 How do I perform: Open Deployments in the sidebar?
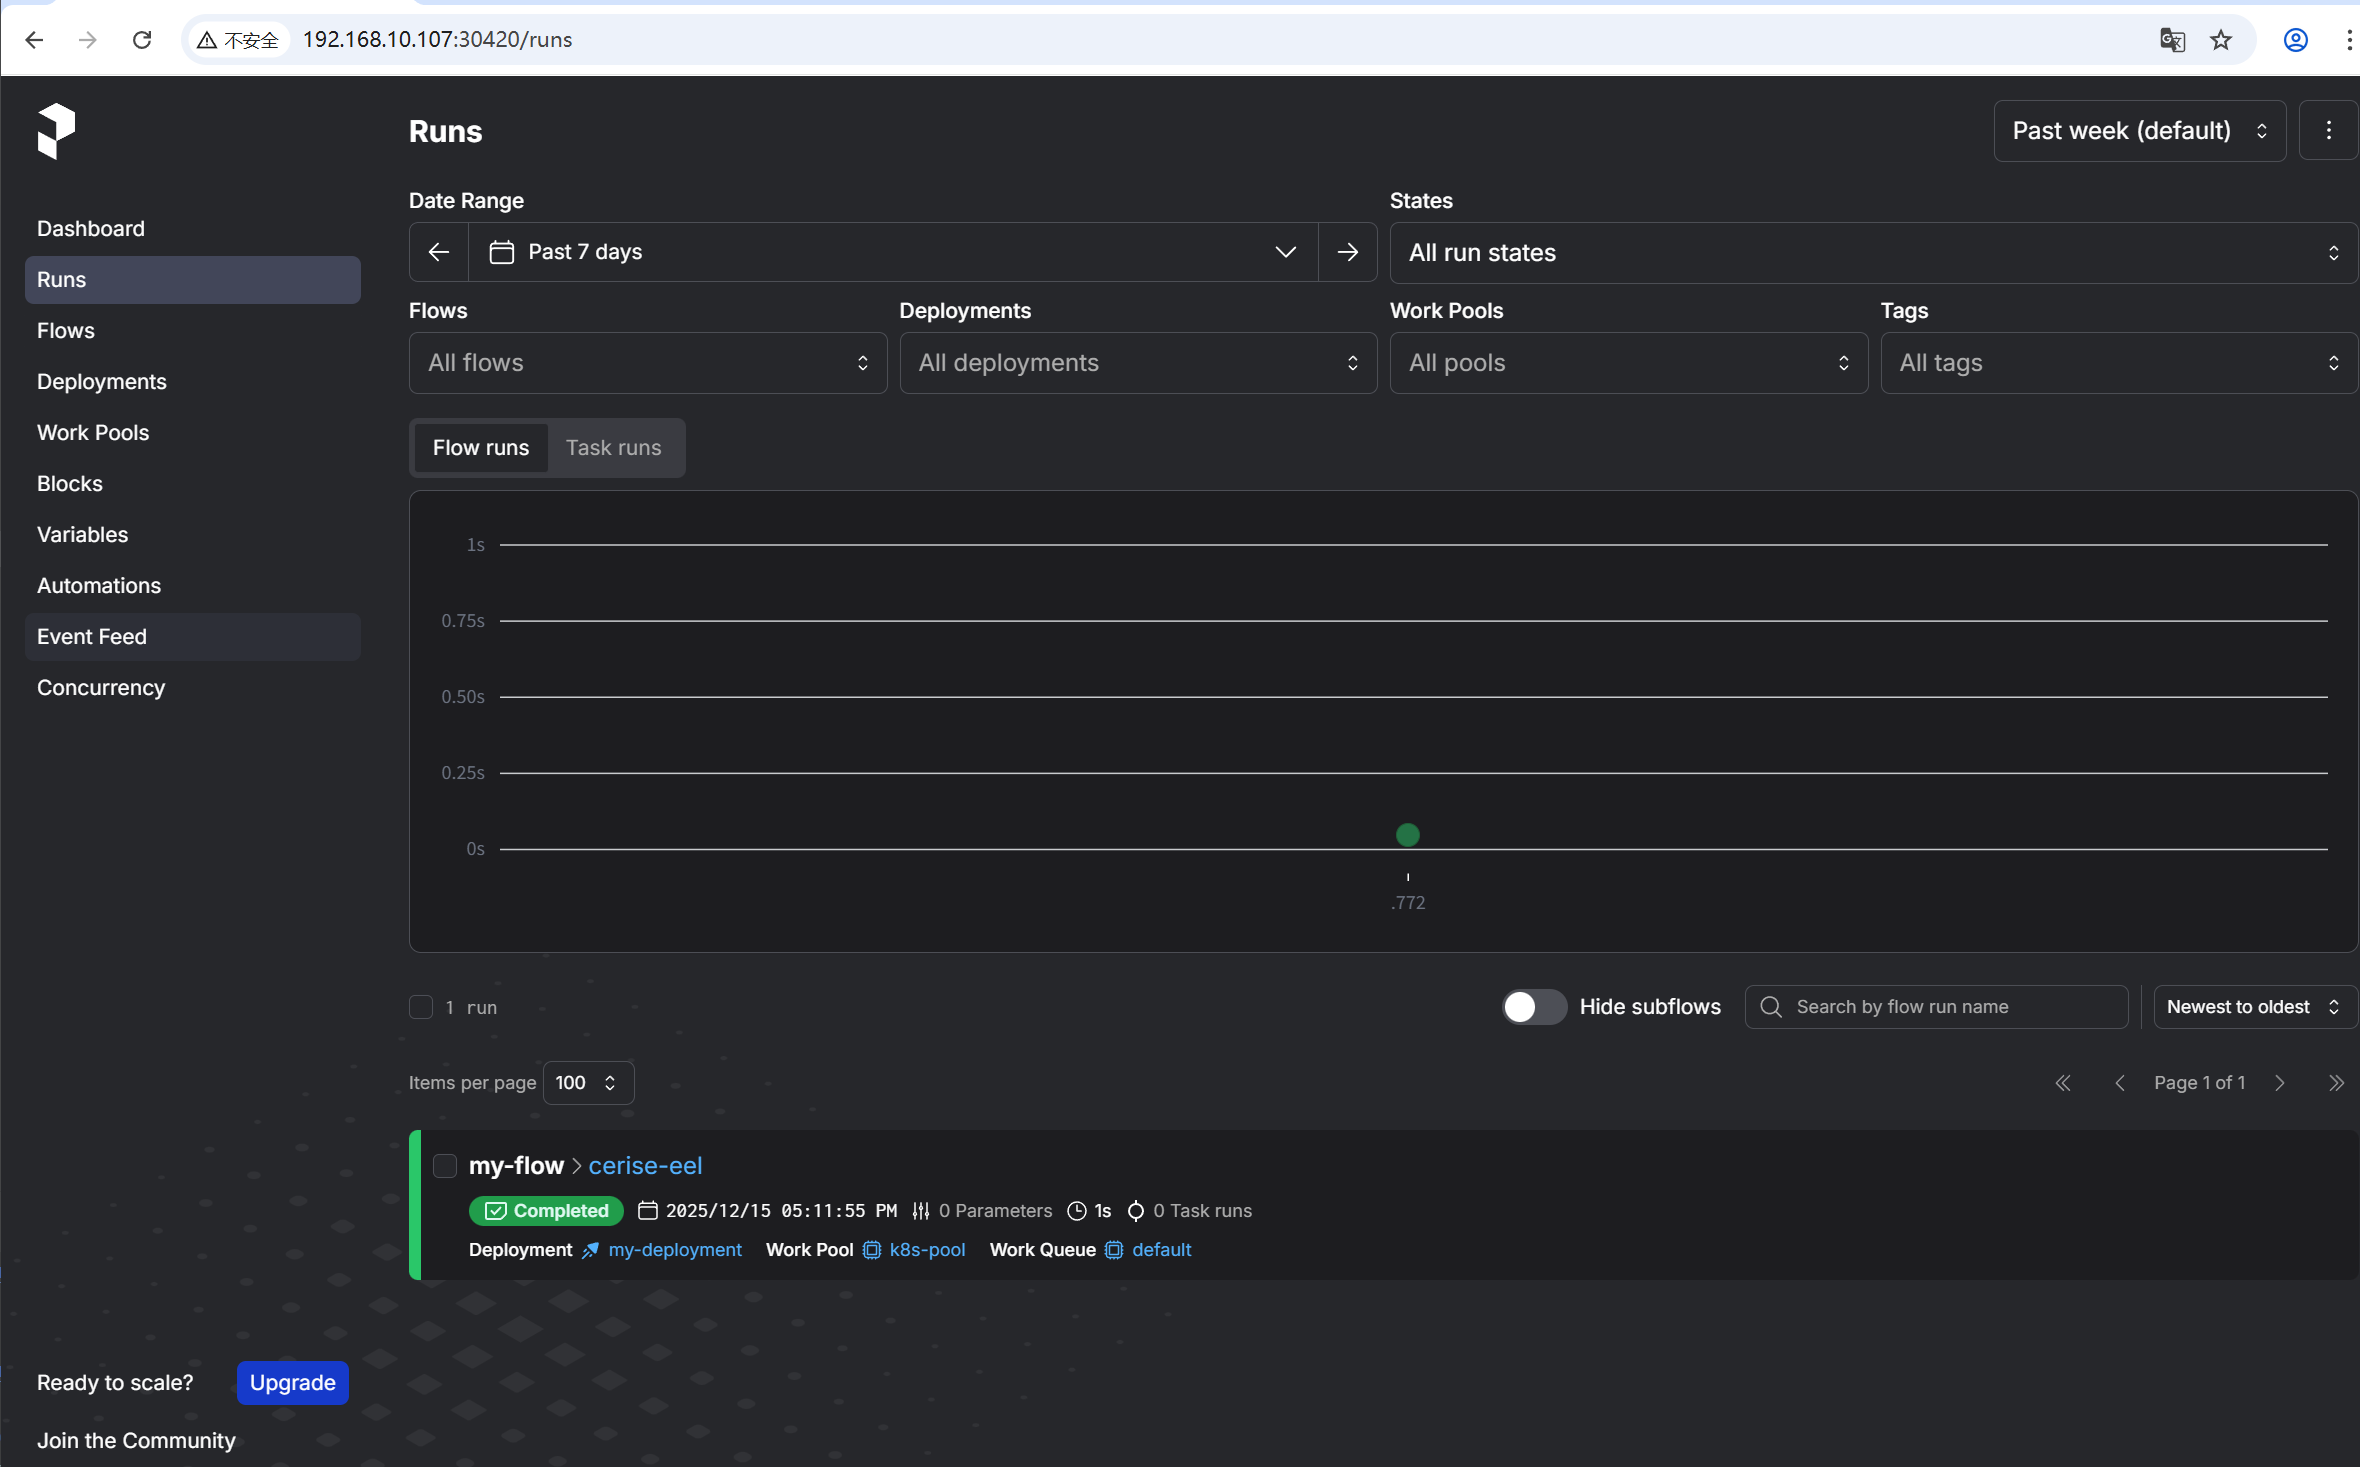[x=102, y=382]
